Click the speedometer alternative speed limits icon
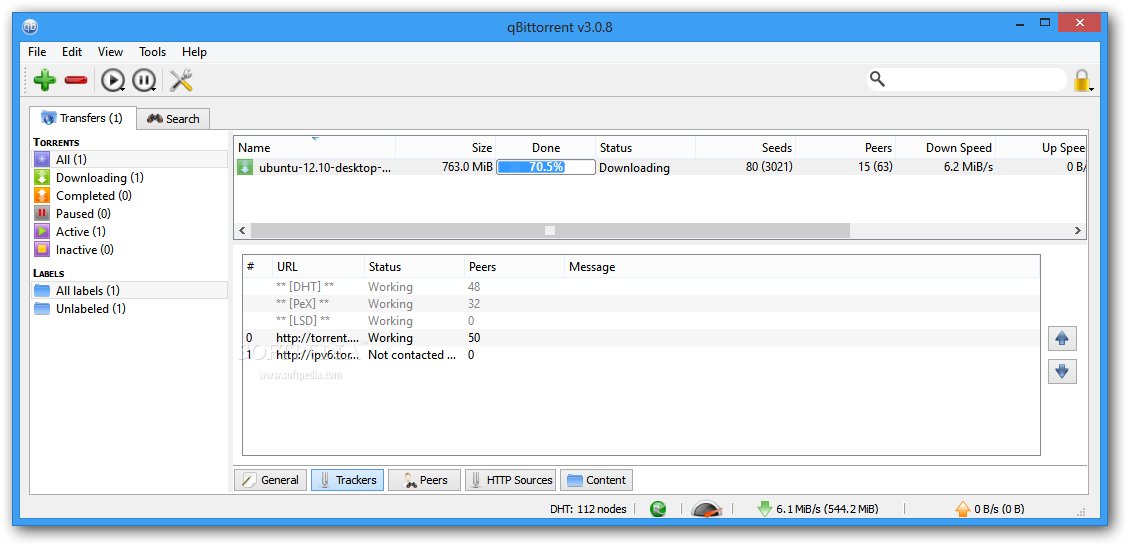This screenshot has width=1128, height=546. [706, 509]
